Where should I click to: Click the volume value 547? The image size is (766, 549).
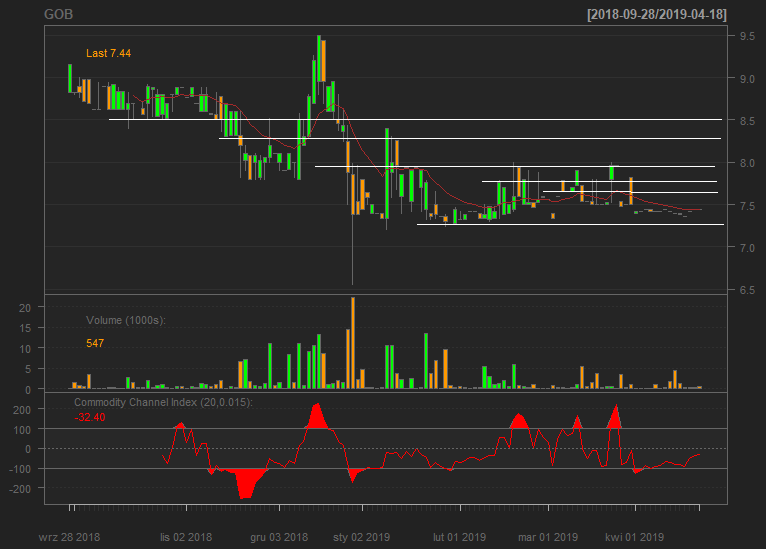tap(95, 343)
